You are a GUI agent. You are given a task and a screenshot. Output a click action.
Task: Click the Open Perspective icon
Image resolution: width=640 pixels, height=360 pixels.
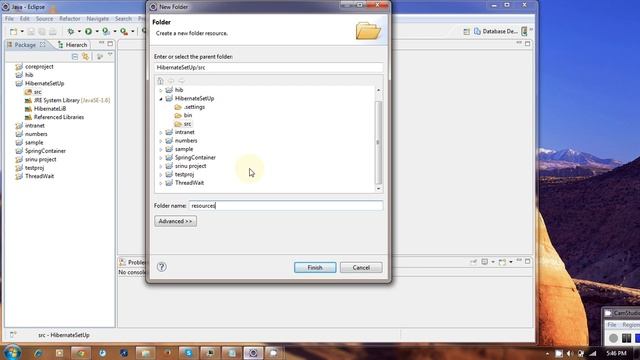[x=466, y=31]
